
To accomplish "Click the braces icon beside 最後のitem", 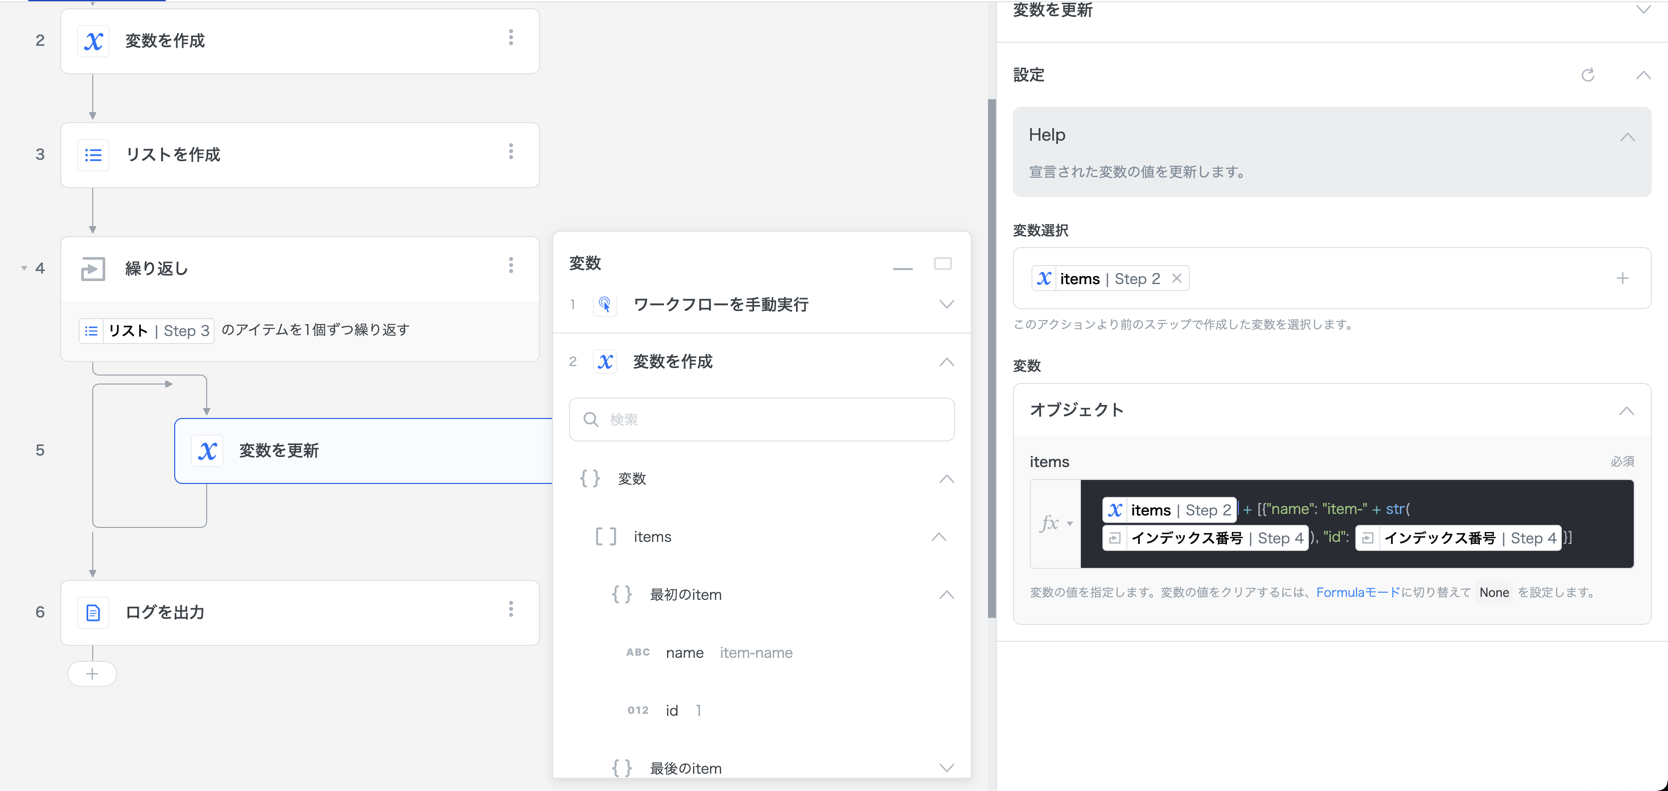I will 622,768.
